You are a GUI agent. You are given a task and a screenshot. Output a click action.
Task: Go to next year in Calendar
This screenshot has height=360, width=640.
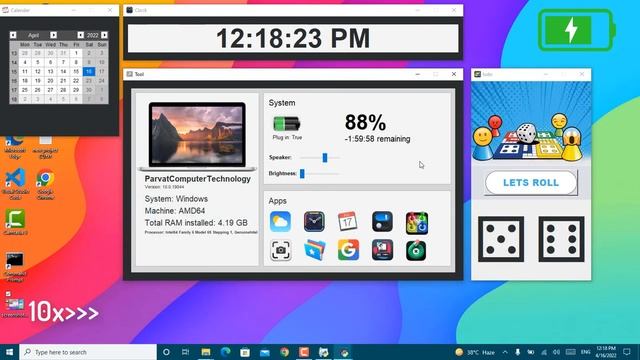[104, 35]
